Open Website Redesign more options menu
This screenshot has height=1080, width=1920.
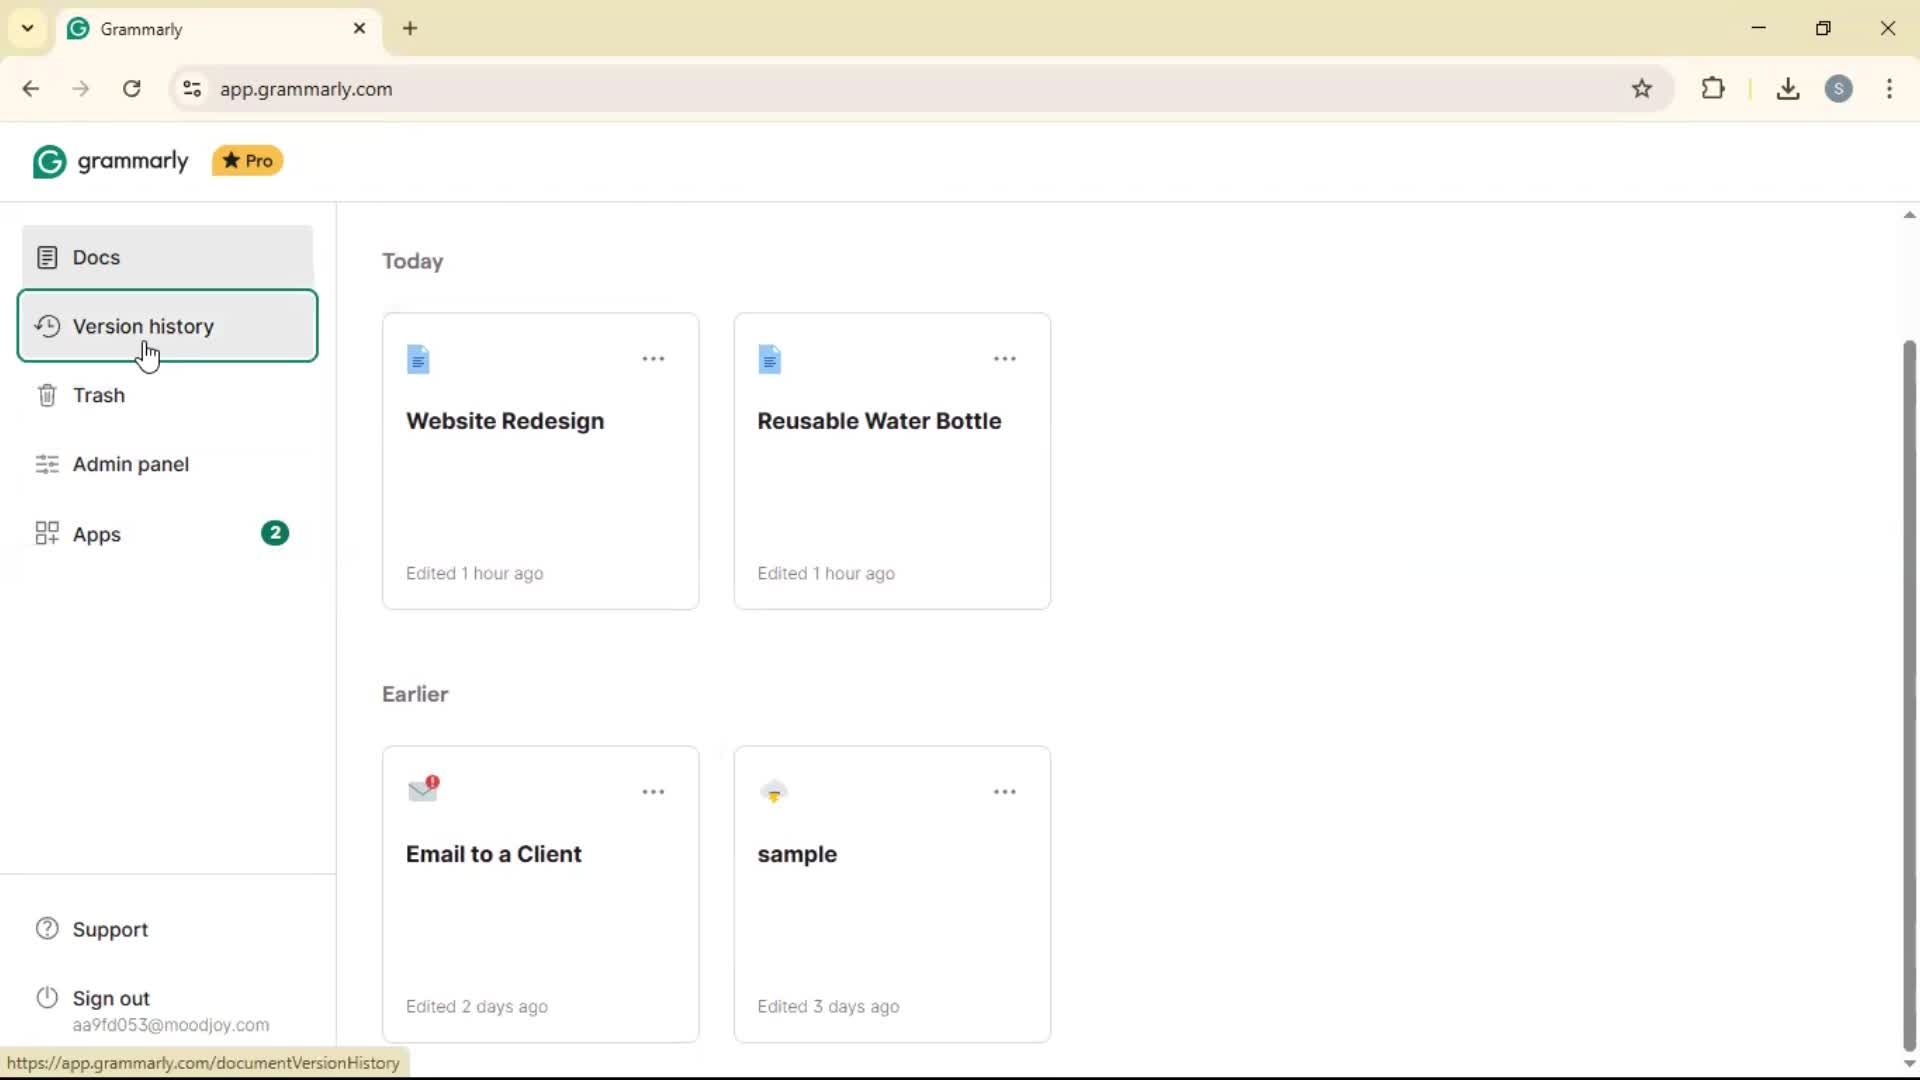tap(653, 359)
